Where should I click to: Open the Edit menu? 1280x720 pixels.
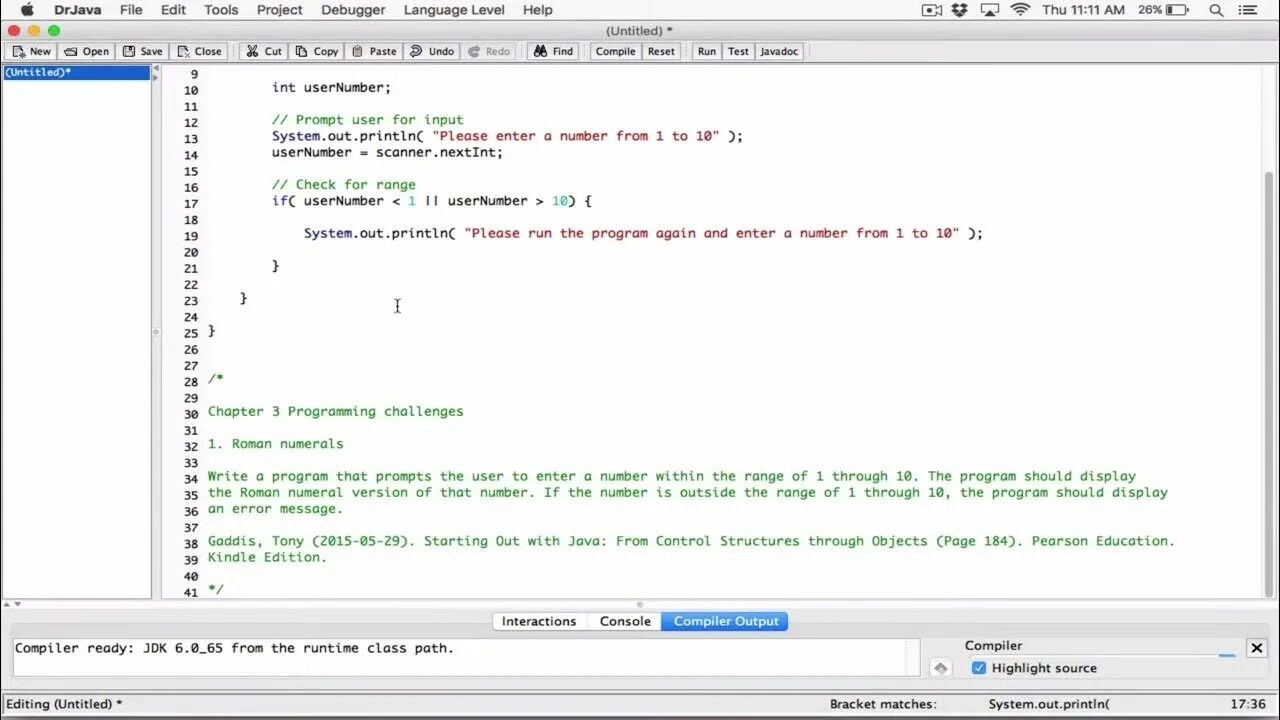(174, 10)
